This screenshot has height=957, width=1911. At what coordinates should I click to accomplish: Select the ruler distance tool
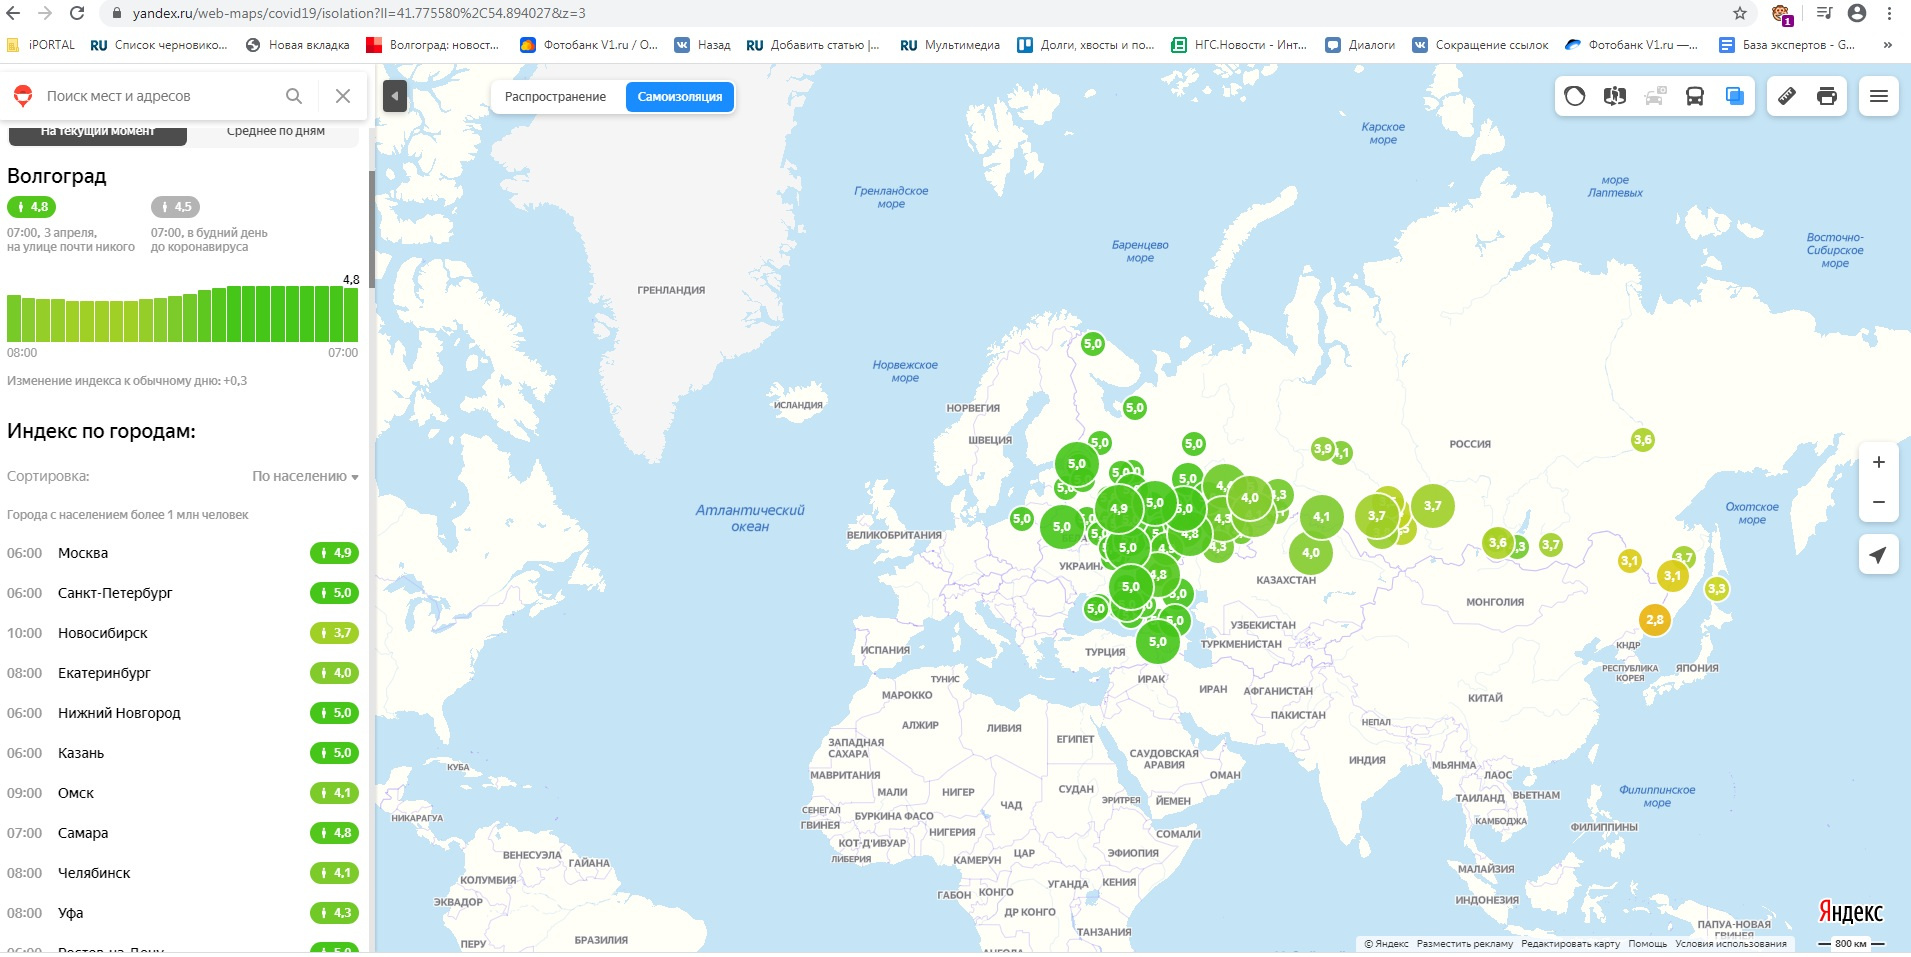tap(1787, 96)
